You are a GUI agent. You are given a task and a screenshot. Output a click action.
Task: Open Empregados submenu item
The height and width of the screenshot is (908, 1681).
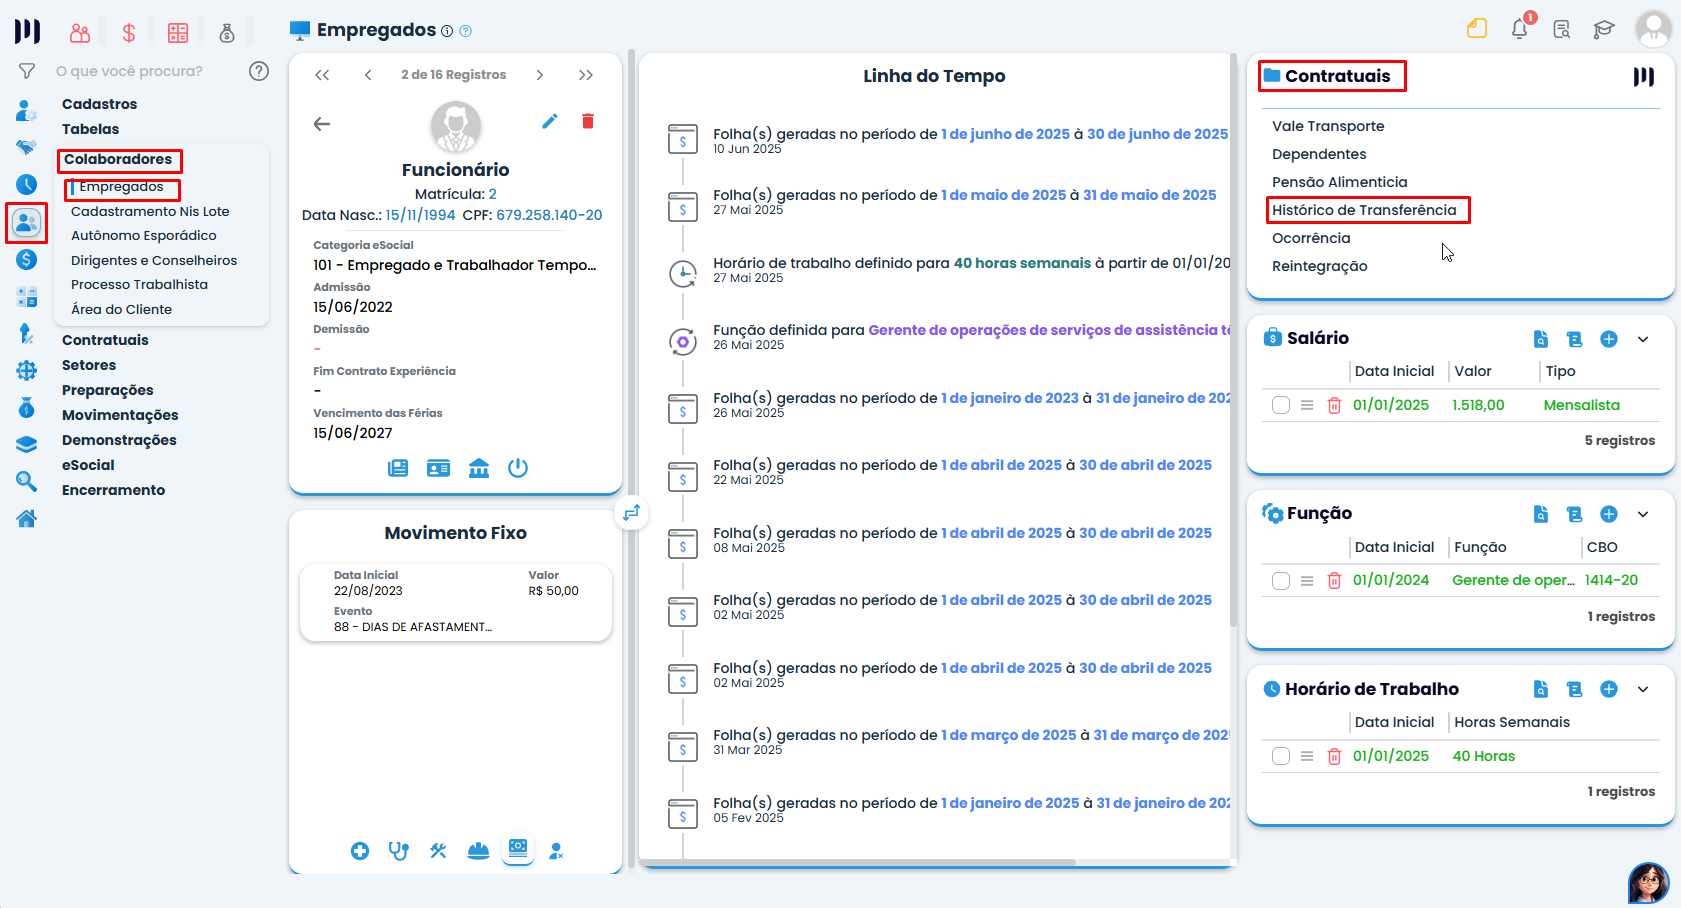[121, 187]
